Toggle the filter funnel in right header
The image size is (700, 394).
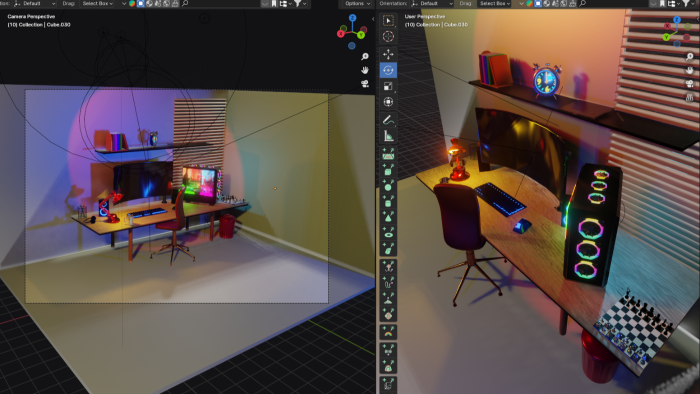[x=686, y=4]
